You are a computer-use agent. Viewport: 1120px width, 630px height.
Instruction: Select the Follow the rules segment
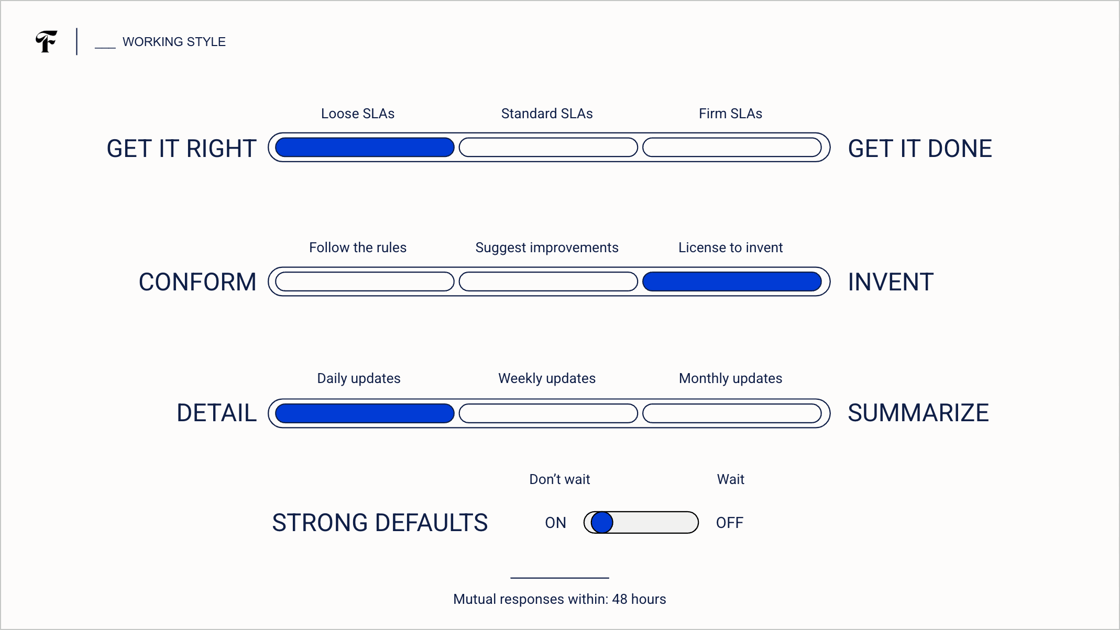tap(365, 281)
